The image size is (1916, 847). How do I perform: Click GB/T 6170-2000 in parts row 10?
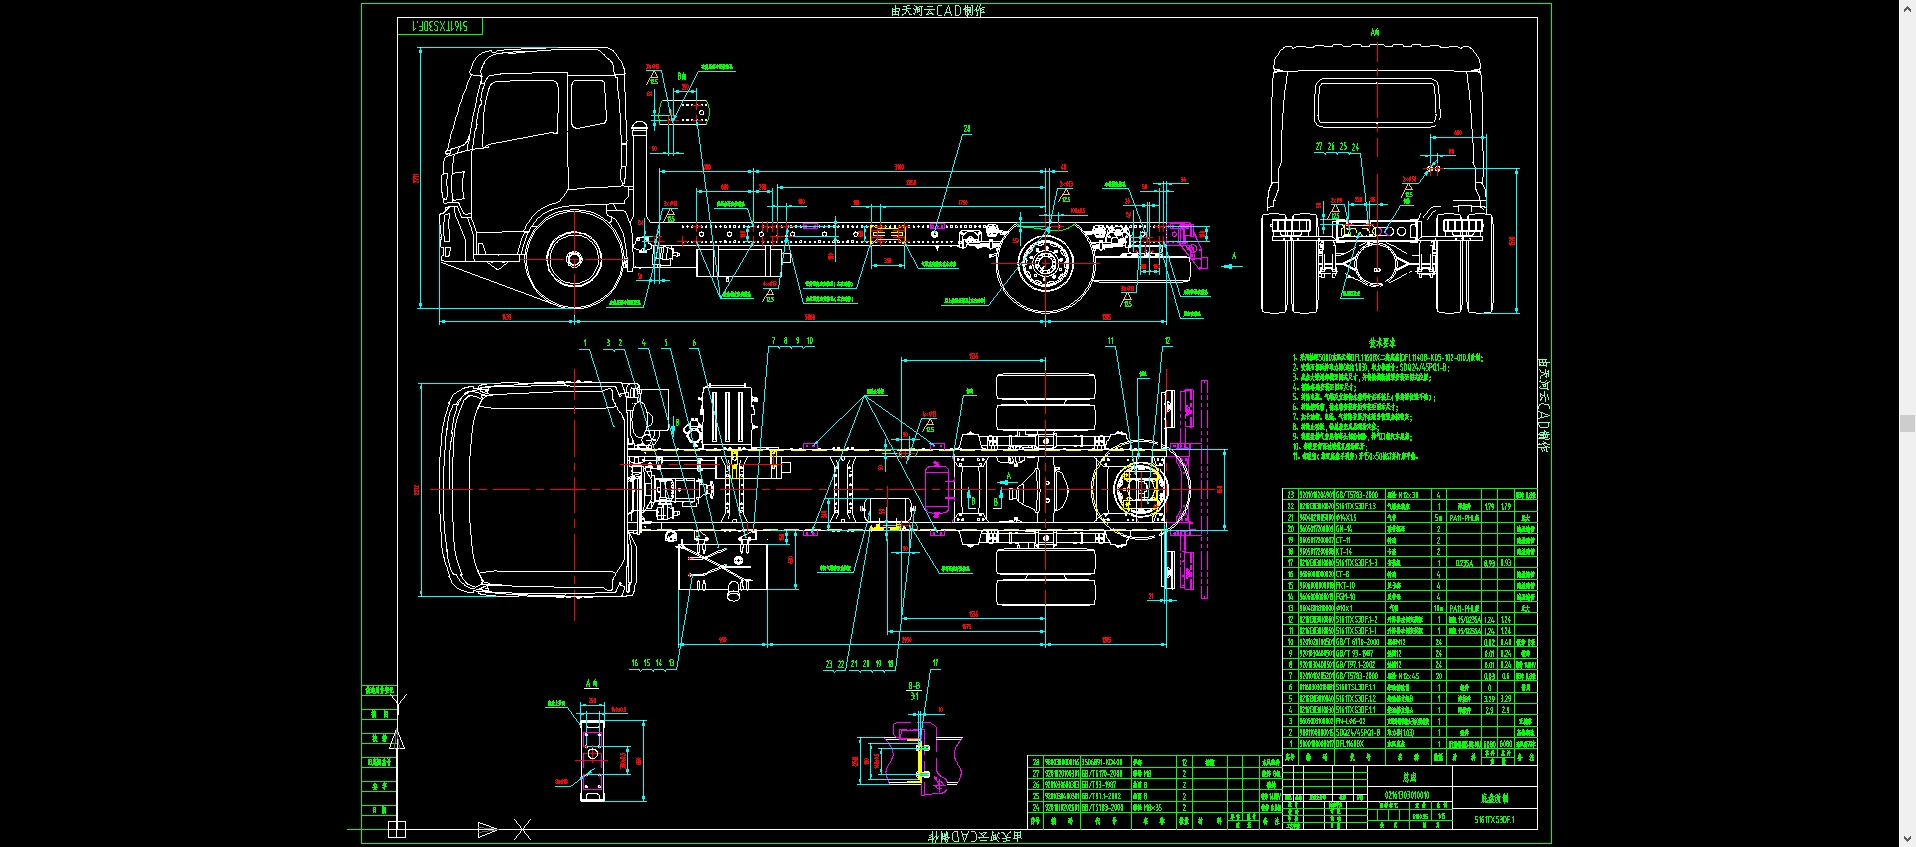(x=1357, y=642)
